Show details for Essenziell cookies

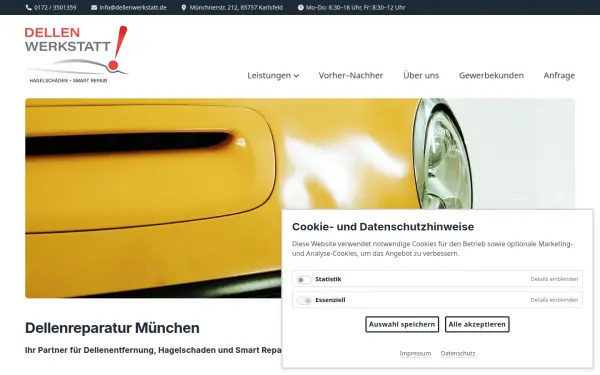554,300
